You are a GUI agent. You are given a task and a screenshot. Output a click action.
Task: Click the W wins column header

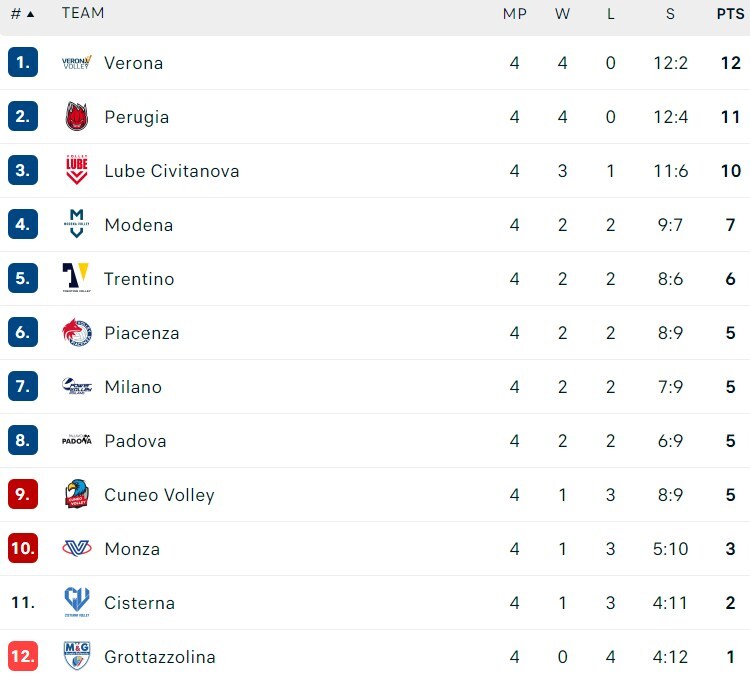click(x=563, y=14)
